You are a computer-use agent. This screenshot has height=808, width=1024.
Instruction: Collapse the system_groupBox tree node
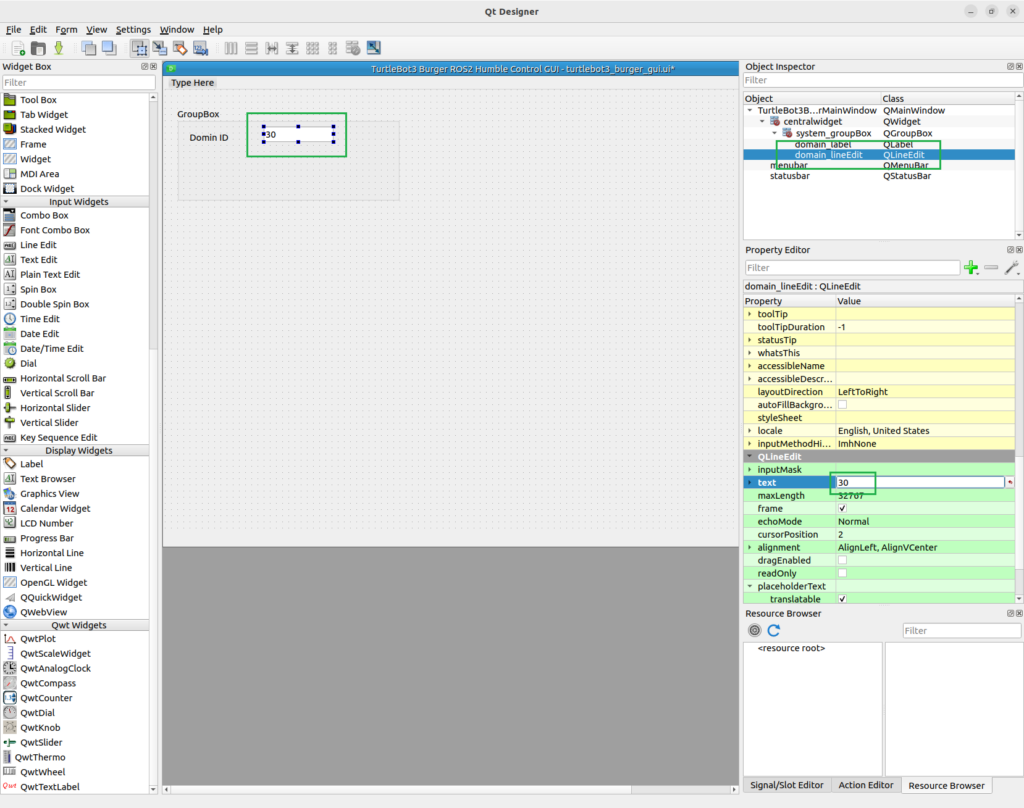[775, 133]
